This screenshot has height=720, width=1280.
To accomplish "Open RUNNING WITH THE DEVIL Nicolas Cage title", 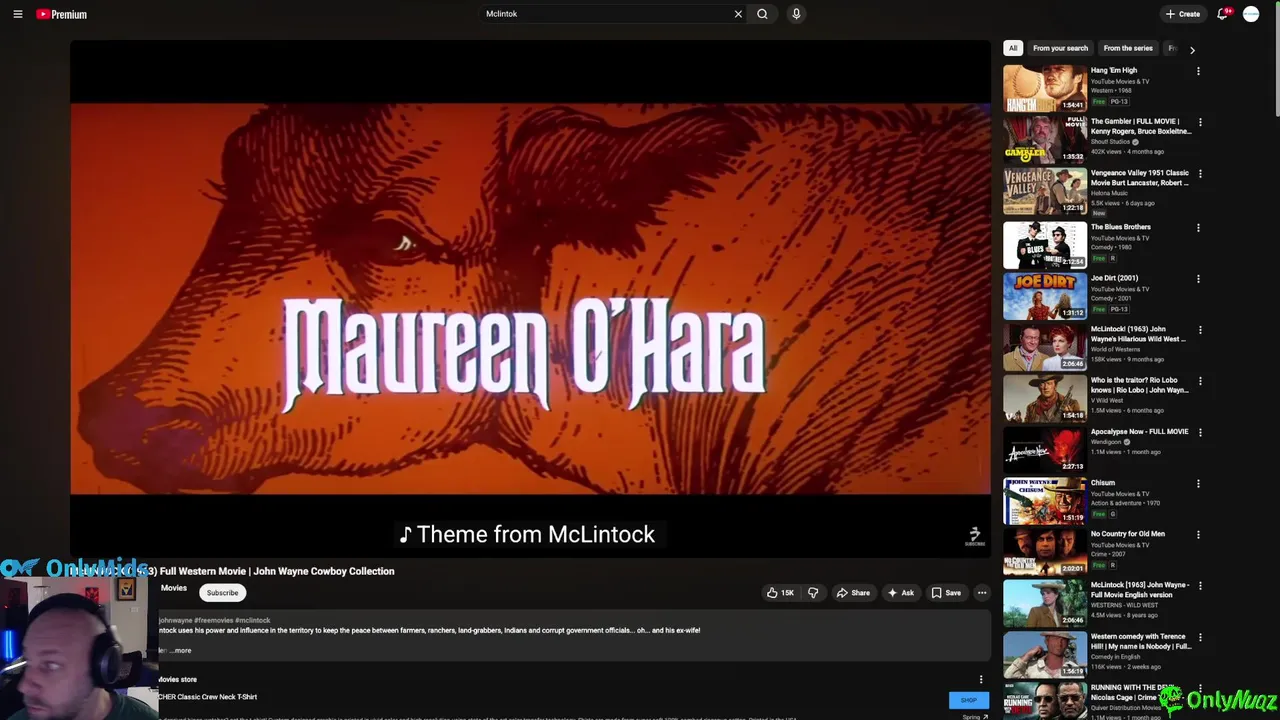I will [x=1140, y=693].
